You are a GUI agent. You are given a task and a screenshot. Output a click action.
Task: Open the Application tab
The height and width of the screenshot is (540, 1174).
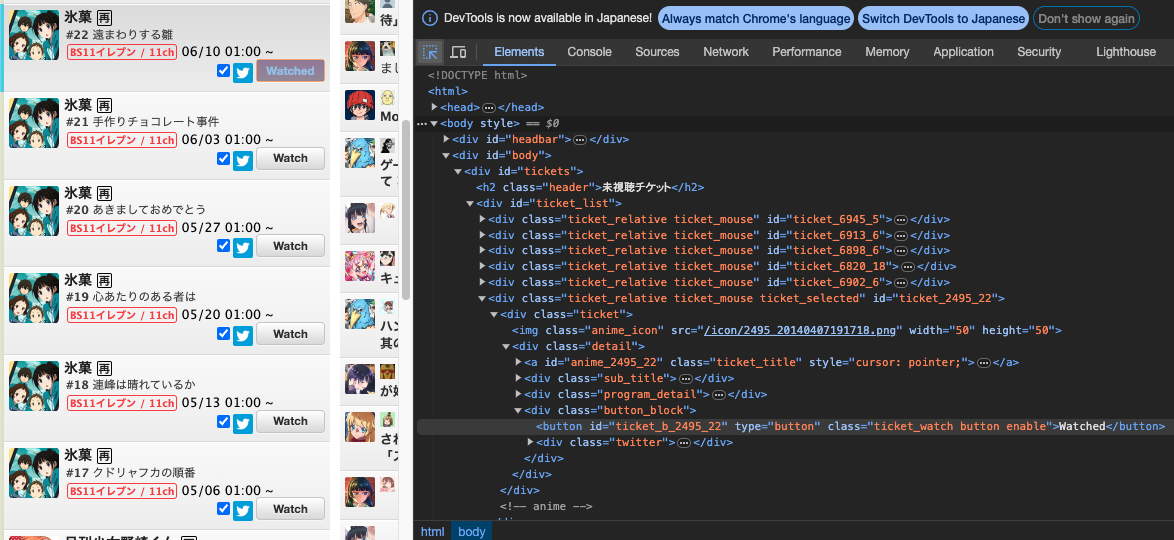963,52
